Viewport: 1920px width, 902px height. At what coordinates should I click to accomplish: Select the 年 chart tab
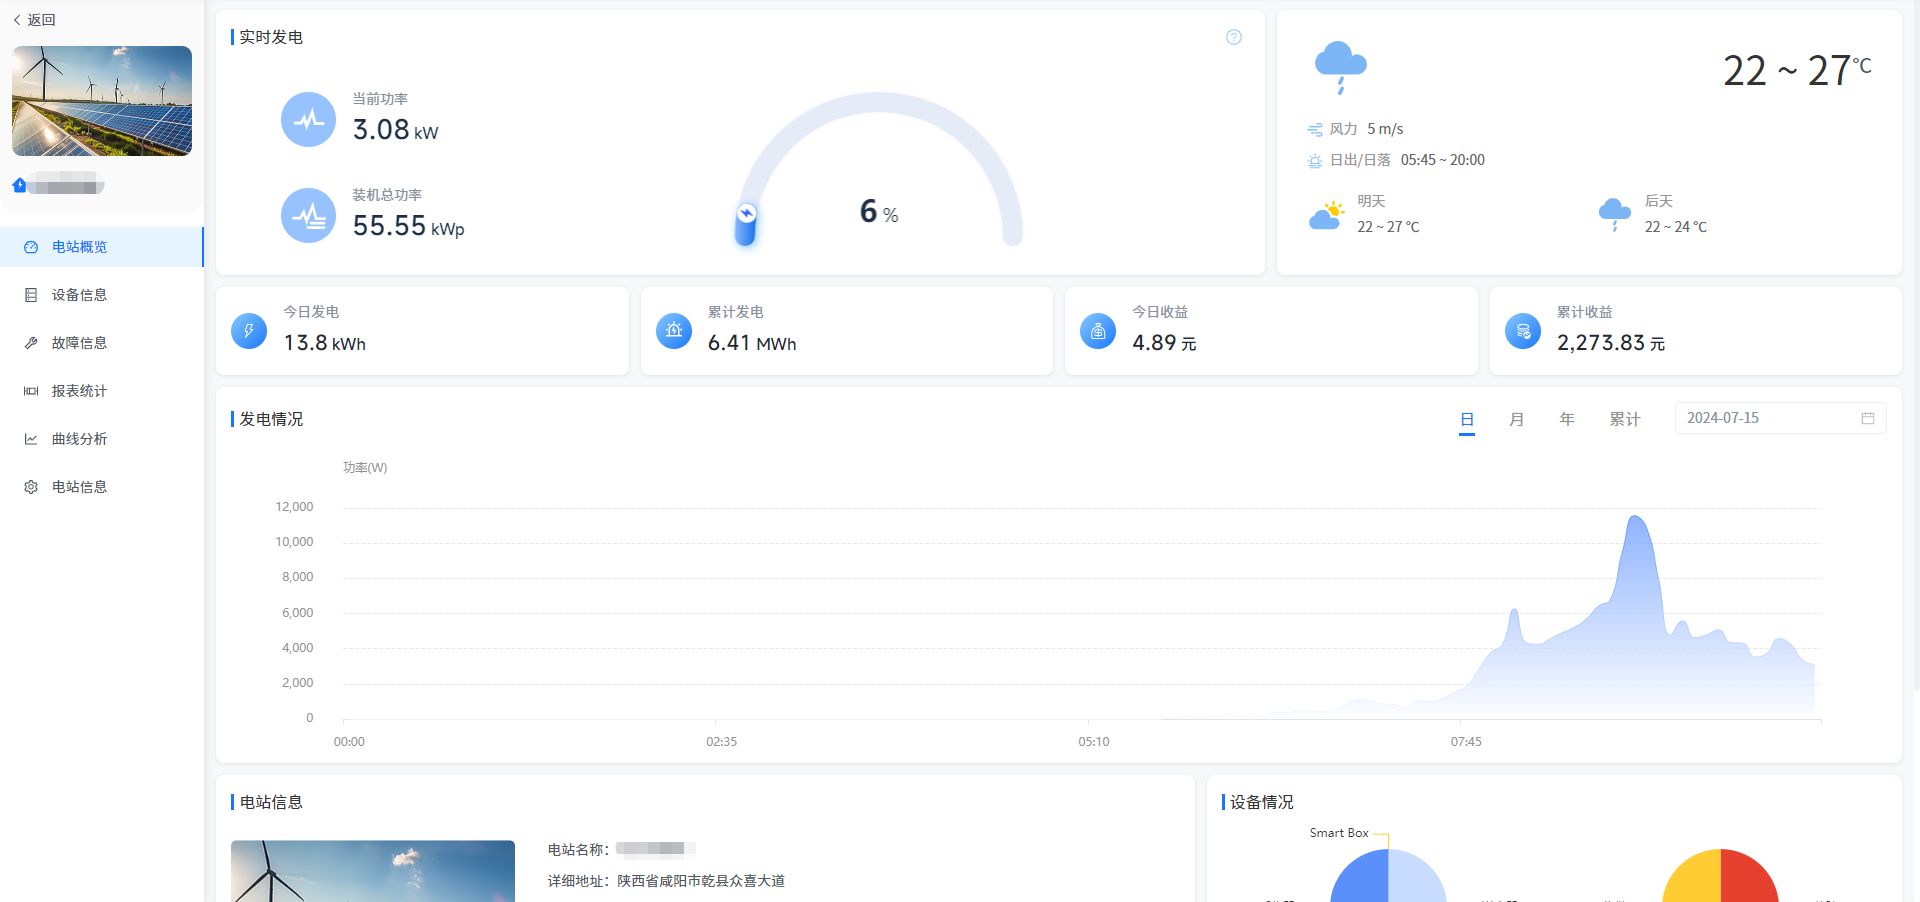pos(1566,420)
